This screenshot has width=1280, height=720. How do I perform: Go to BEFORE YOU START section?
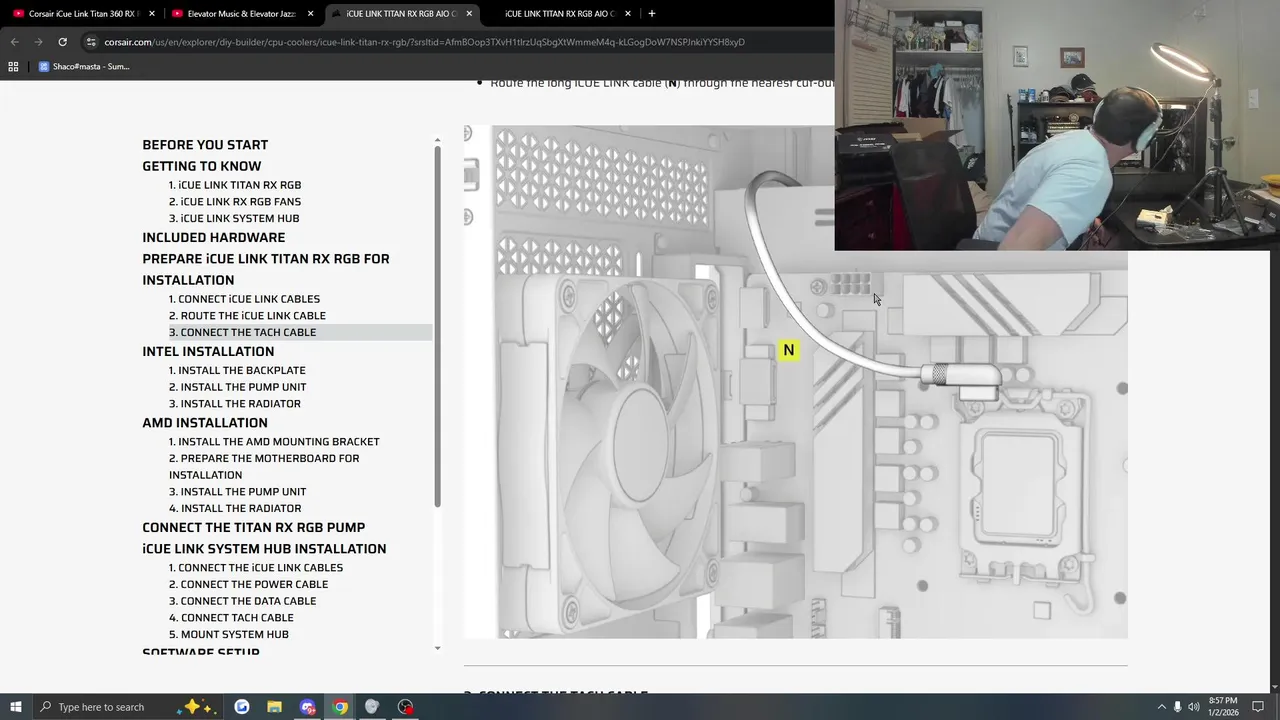click(x=205, y=145)
